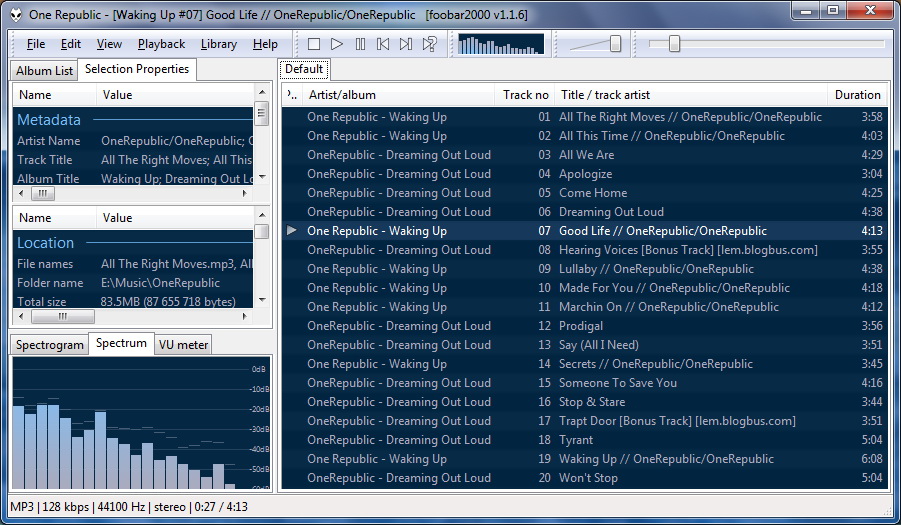Screen dimensions: 901x525
Task: Click the foobar2000 alien icon in title bar
Action: [x=15, y=14]
